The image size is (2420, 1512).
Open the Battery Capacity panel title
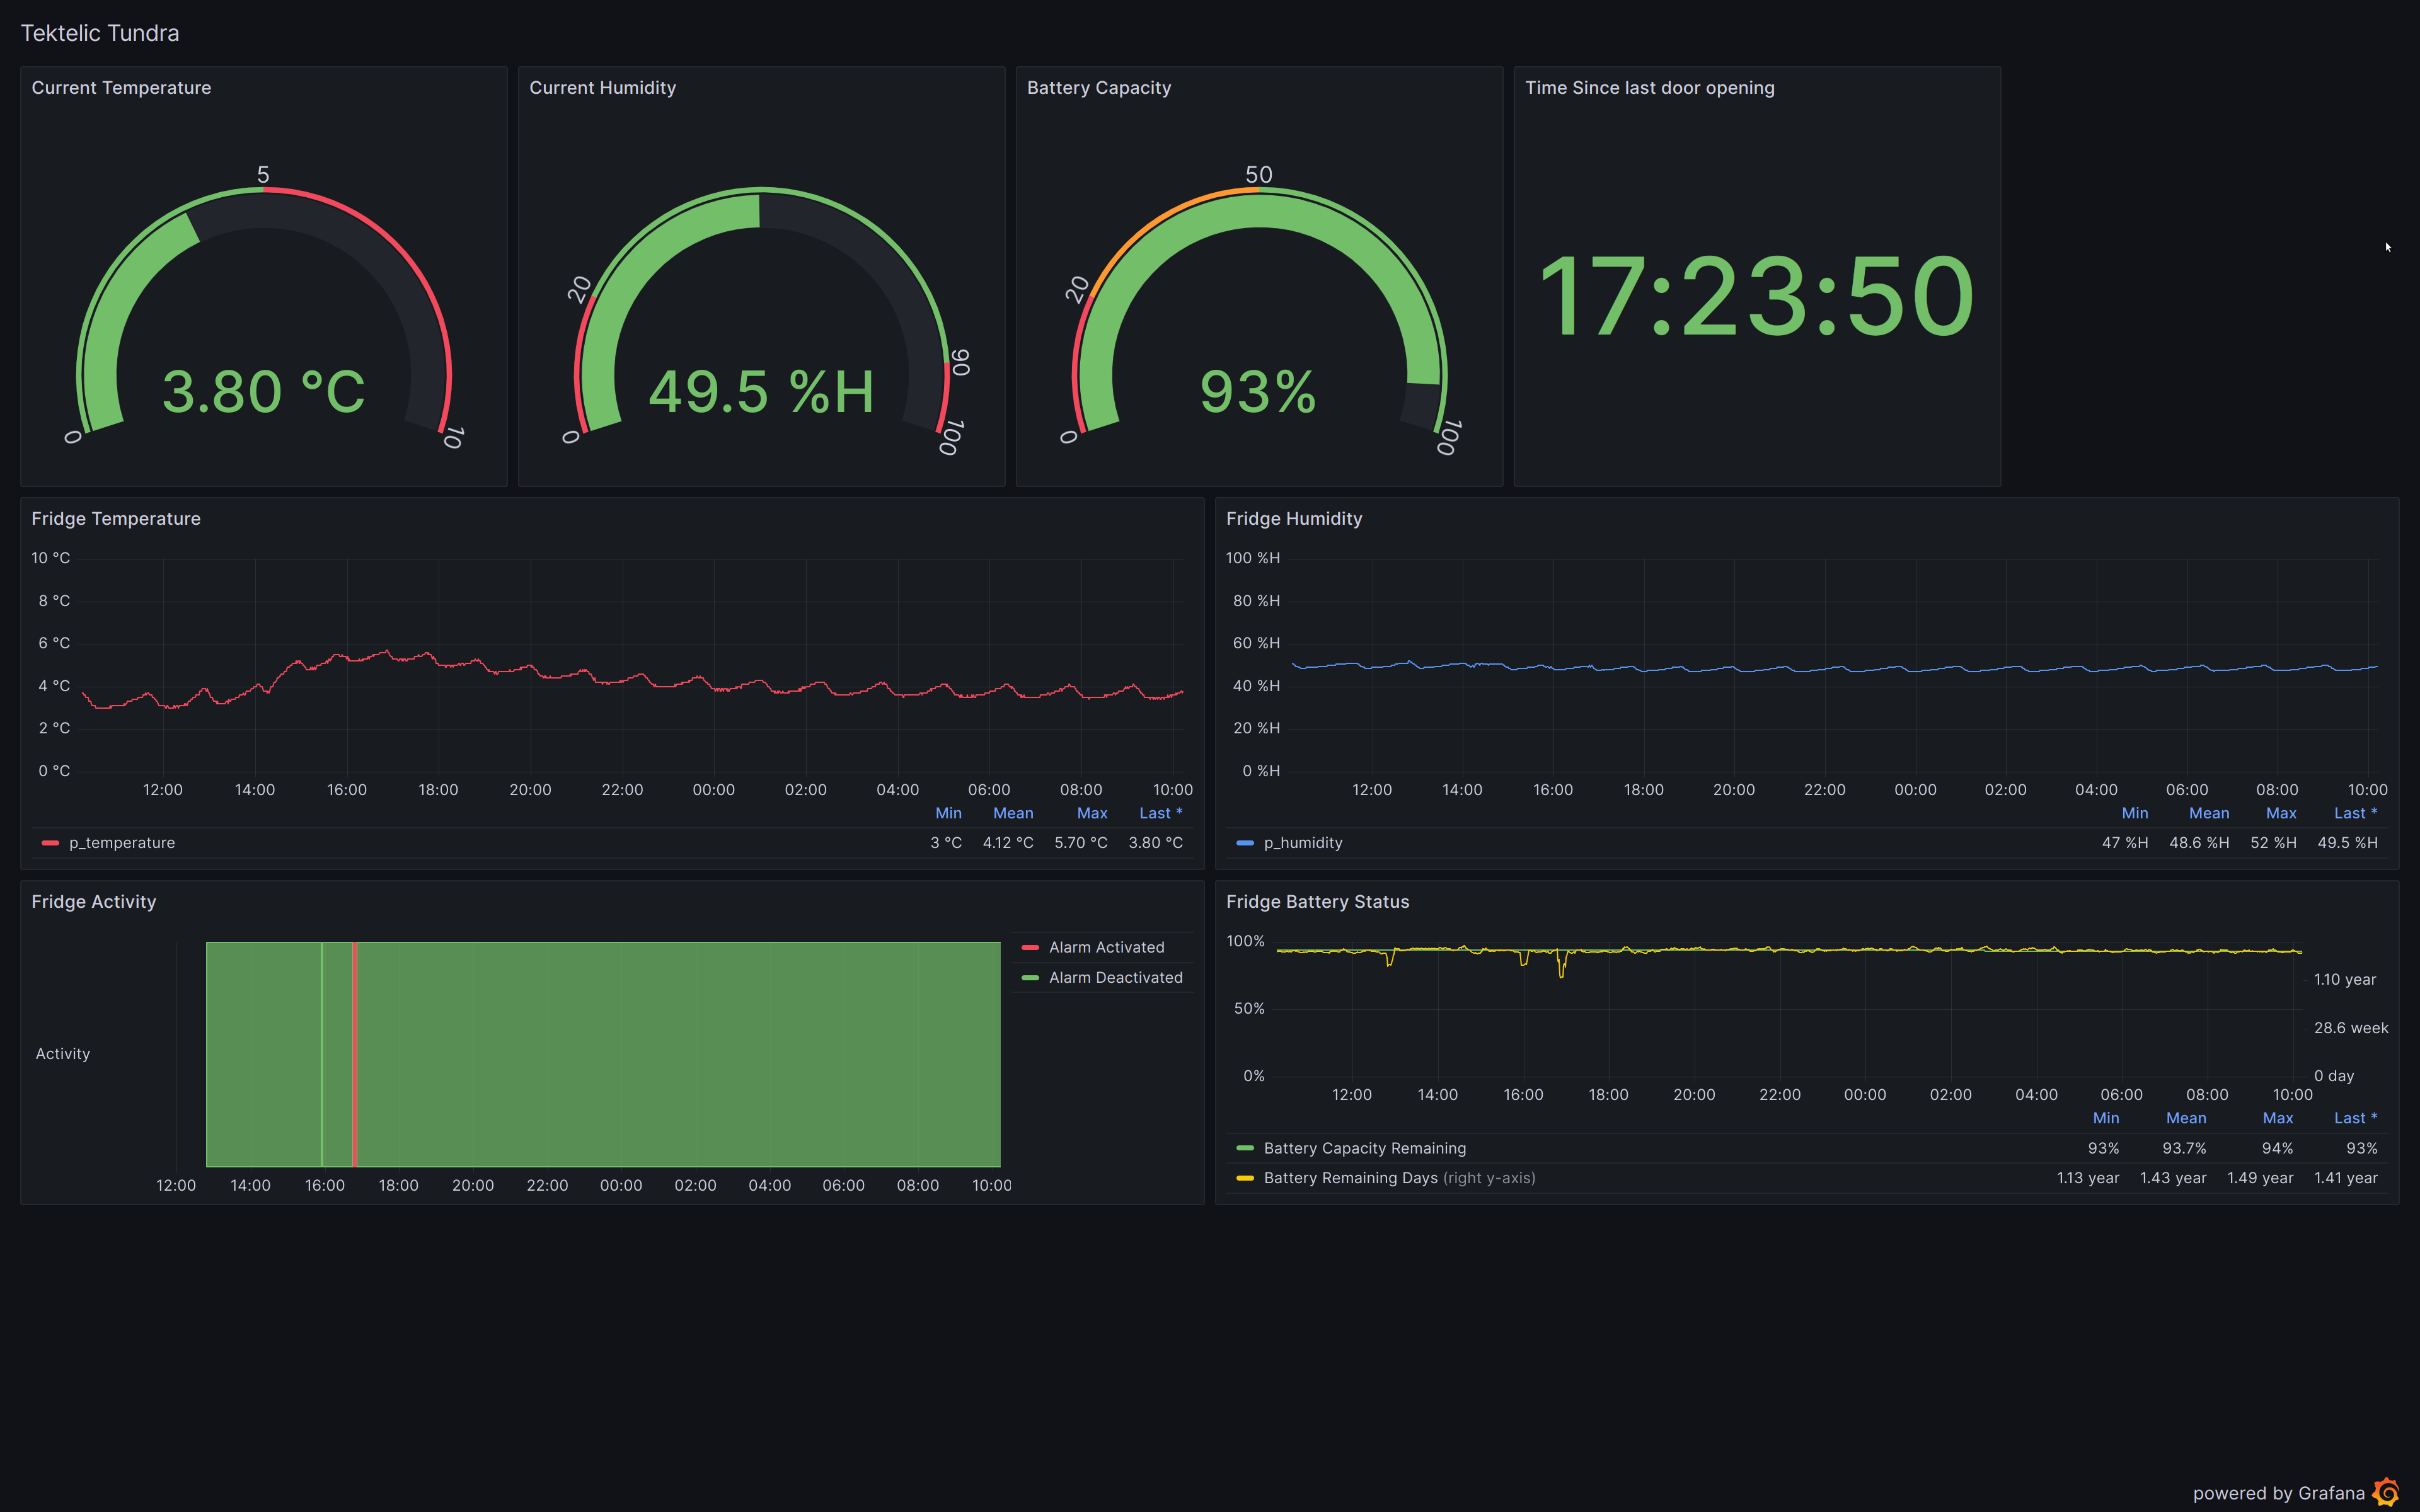click(1098, 88)
